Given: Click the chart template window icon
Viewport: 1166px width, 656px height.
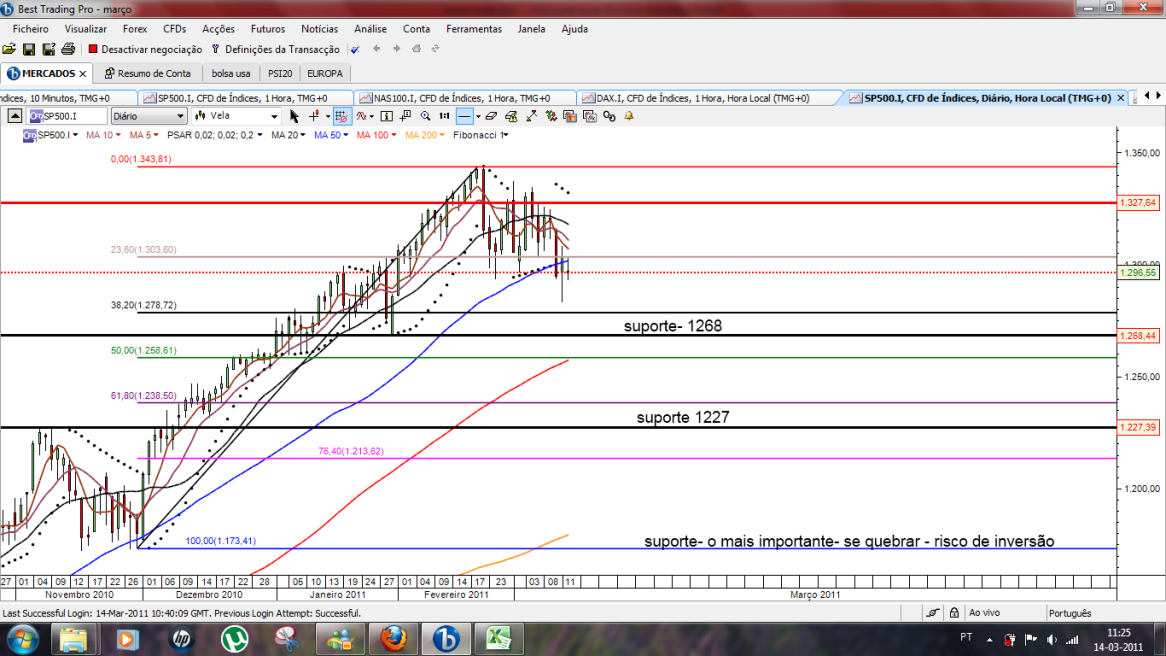Looking at the screenshot, I should pyautogui.click(x=570, y=116).
